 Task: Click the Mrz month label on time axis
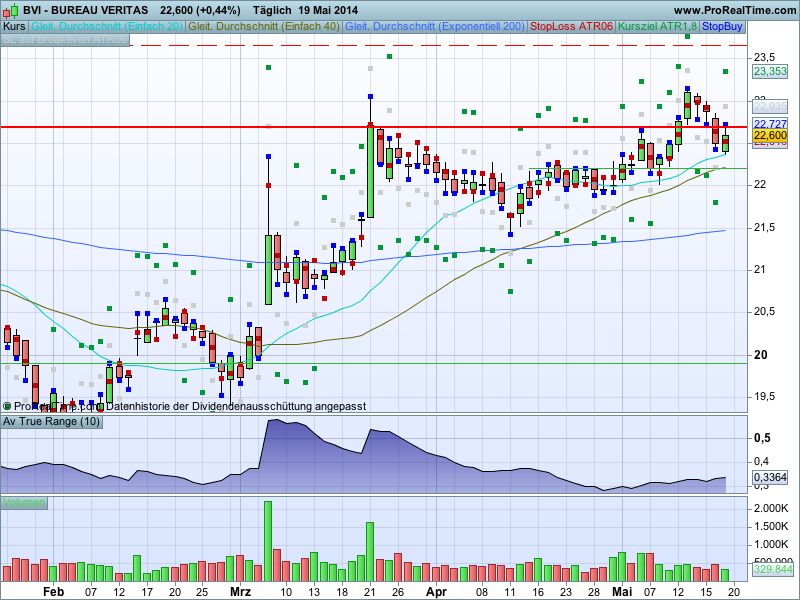click(x=240, y=592)
